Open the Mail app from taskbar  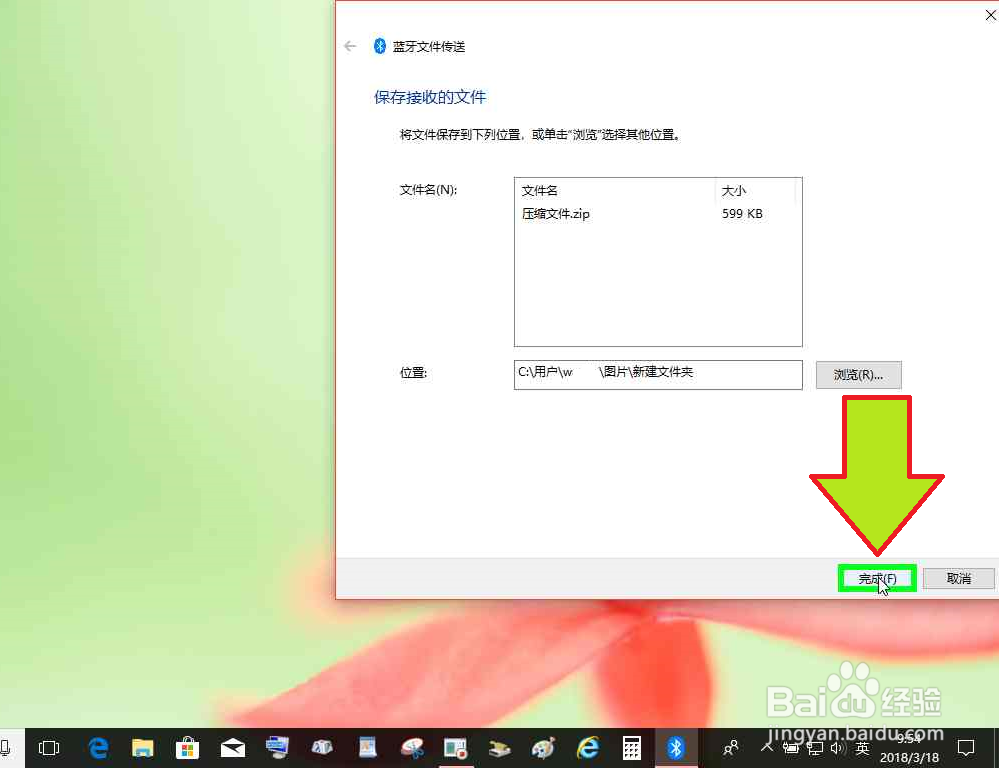233,748
